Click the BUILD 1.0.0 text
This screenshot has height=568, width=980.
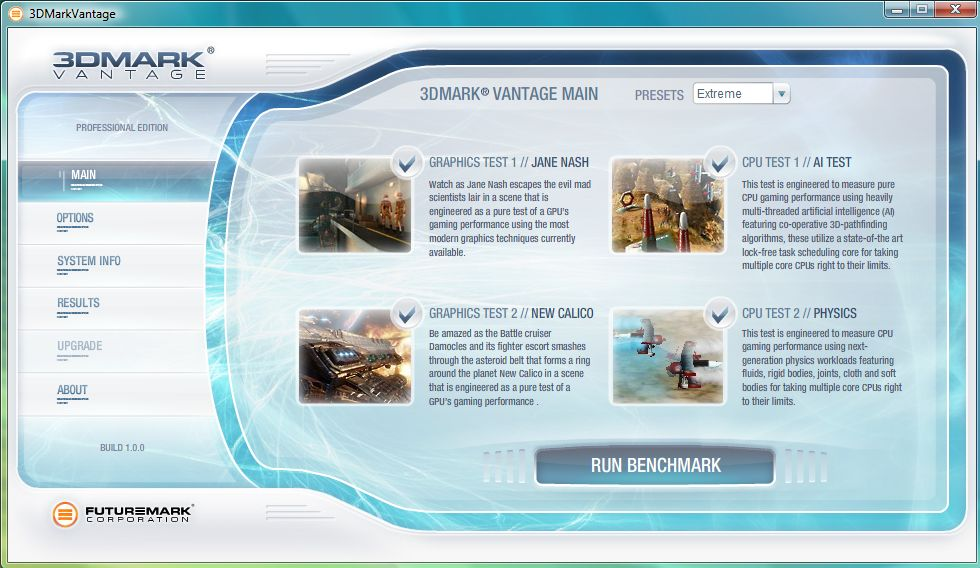(x=122, y=448)
